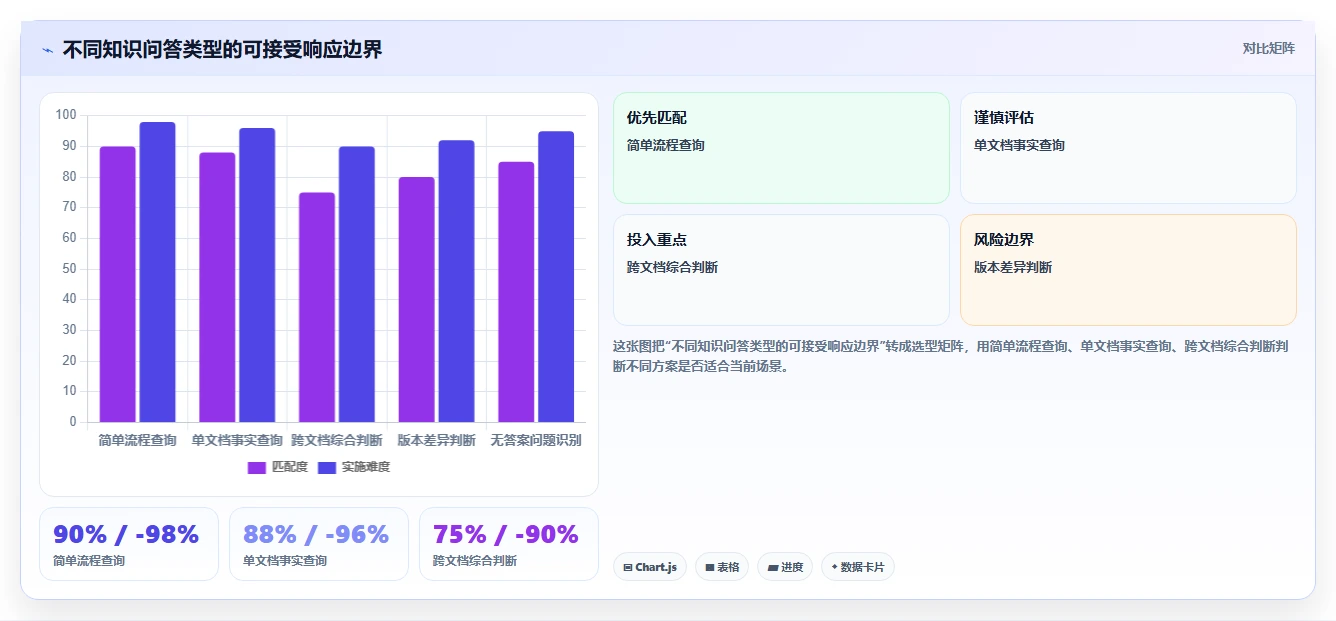Click the 数据卡片 tag chip
The height and width of the screenshot is (621, 1336).
[x=858, y=567]
